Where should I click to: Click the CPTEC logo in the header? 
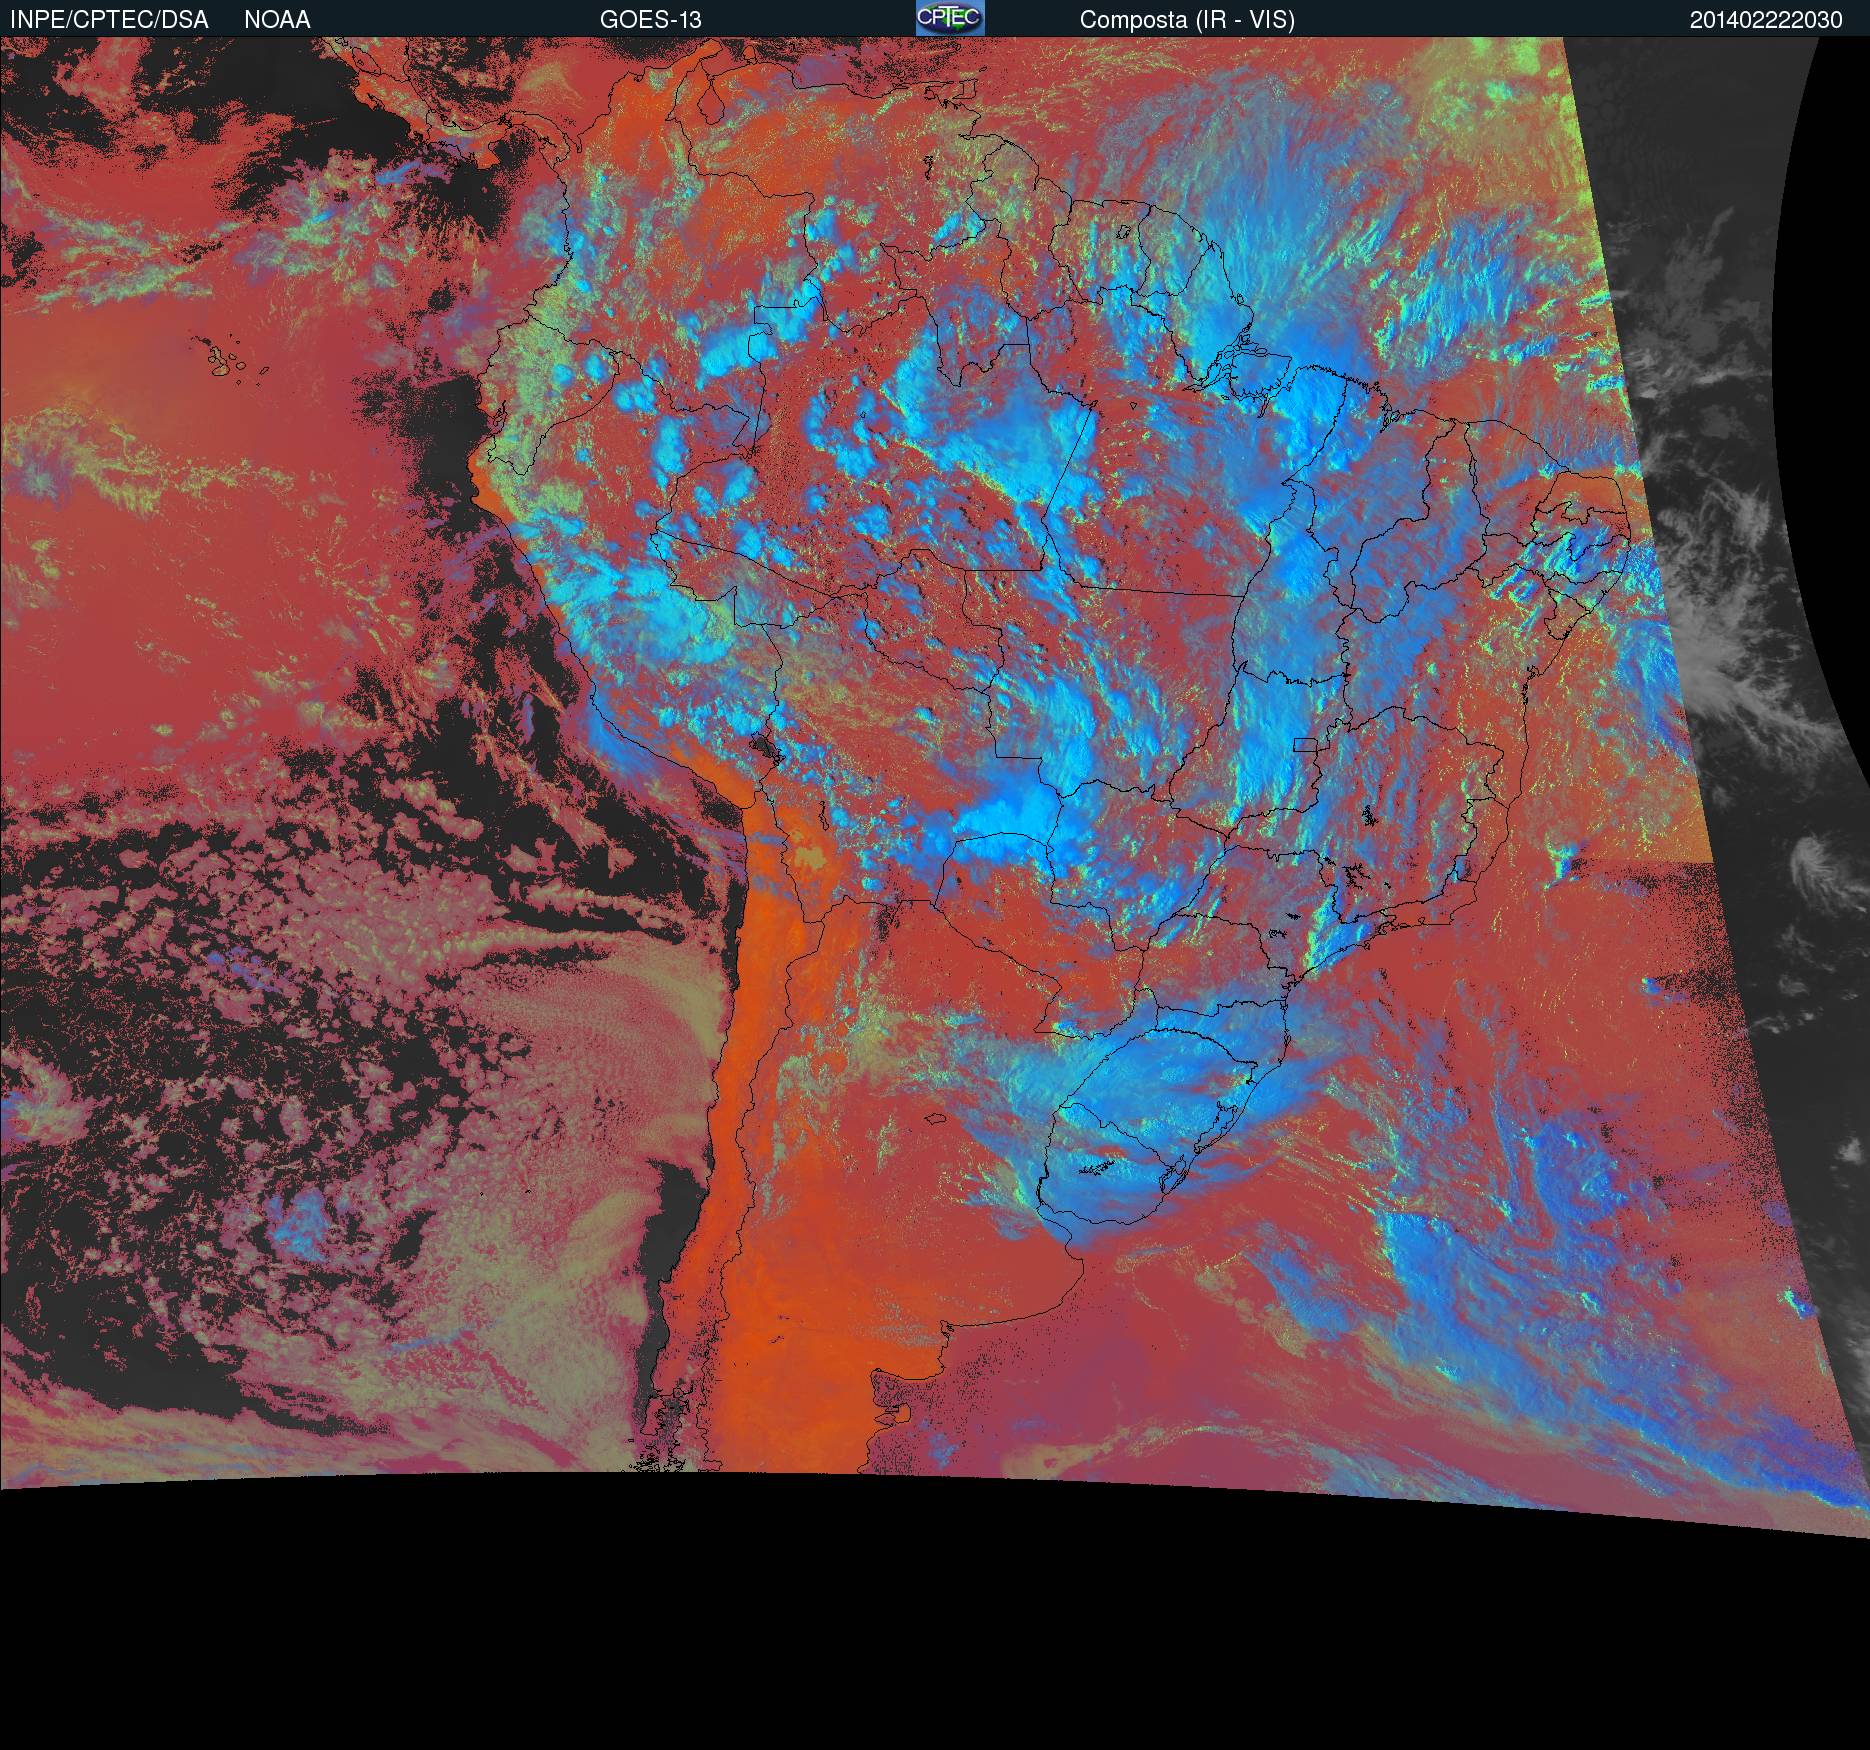[950, 18]
